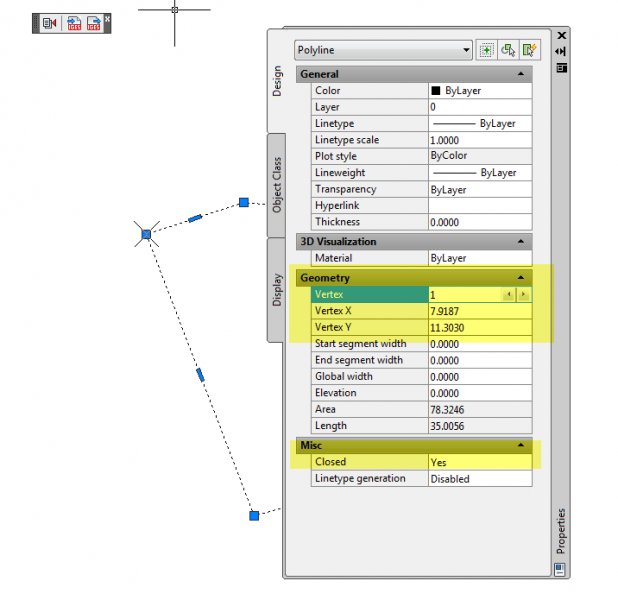The image size is (618, 600).
Task: Switch to the Display tab
Action: coord(277,290)
